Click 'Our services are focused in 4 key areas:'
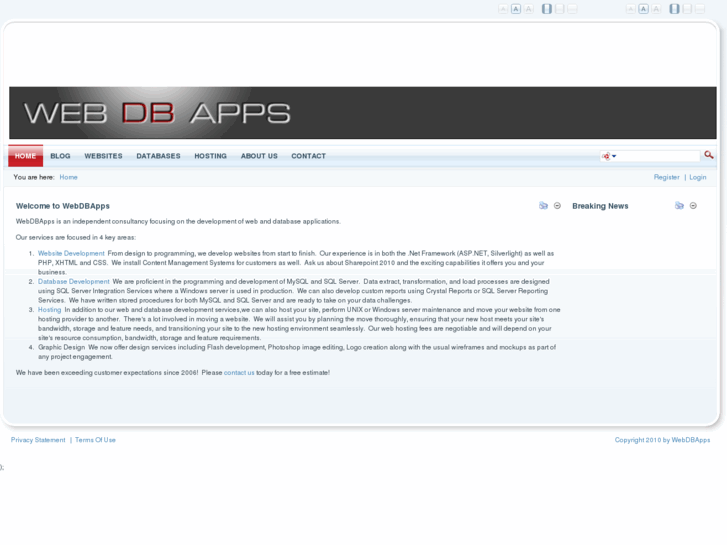The height and width of the screenshot is (545, 727). (76, 237)
